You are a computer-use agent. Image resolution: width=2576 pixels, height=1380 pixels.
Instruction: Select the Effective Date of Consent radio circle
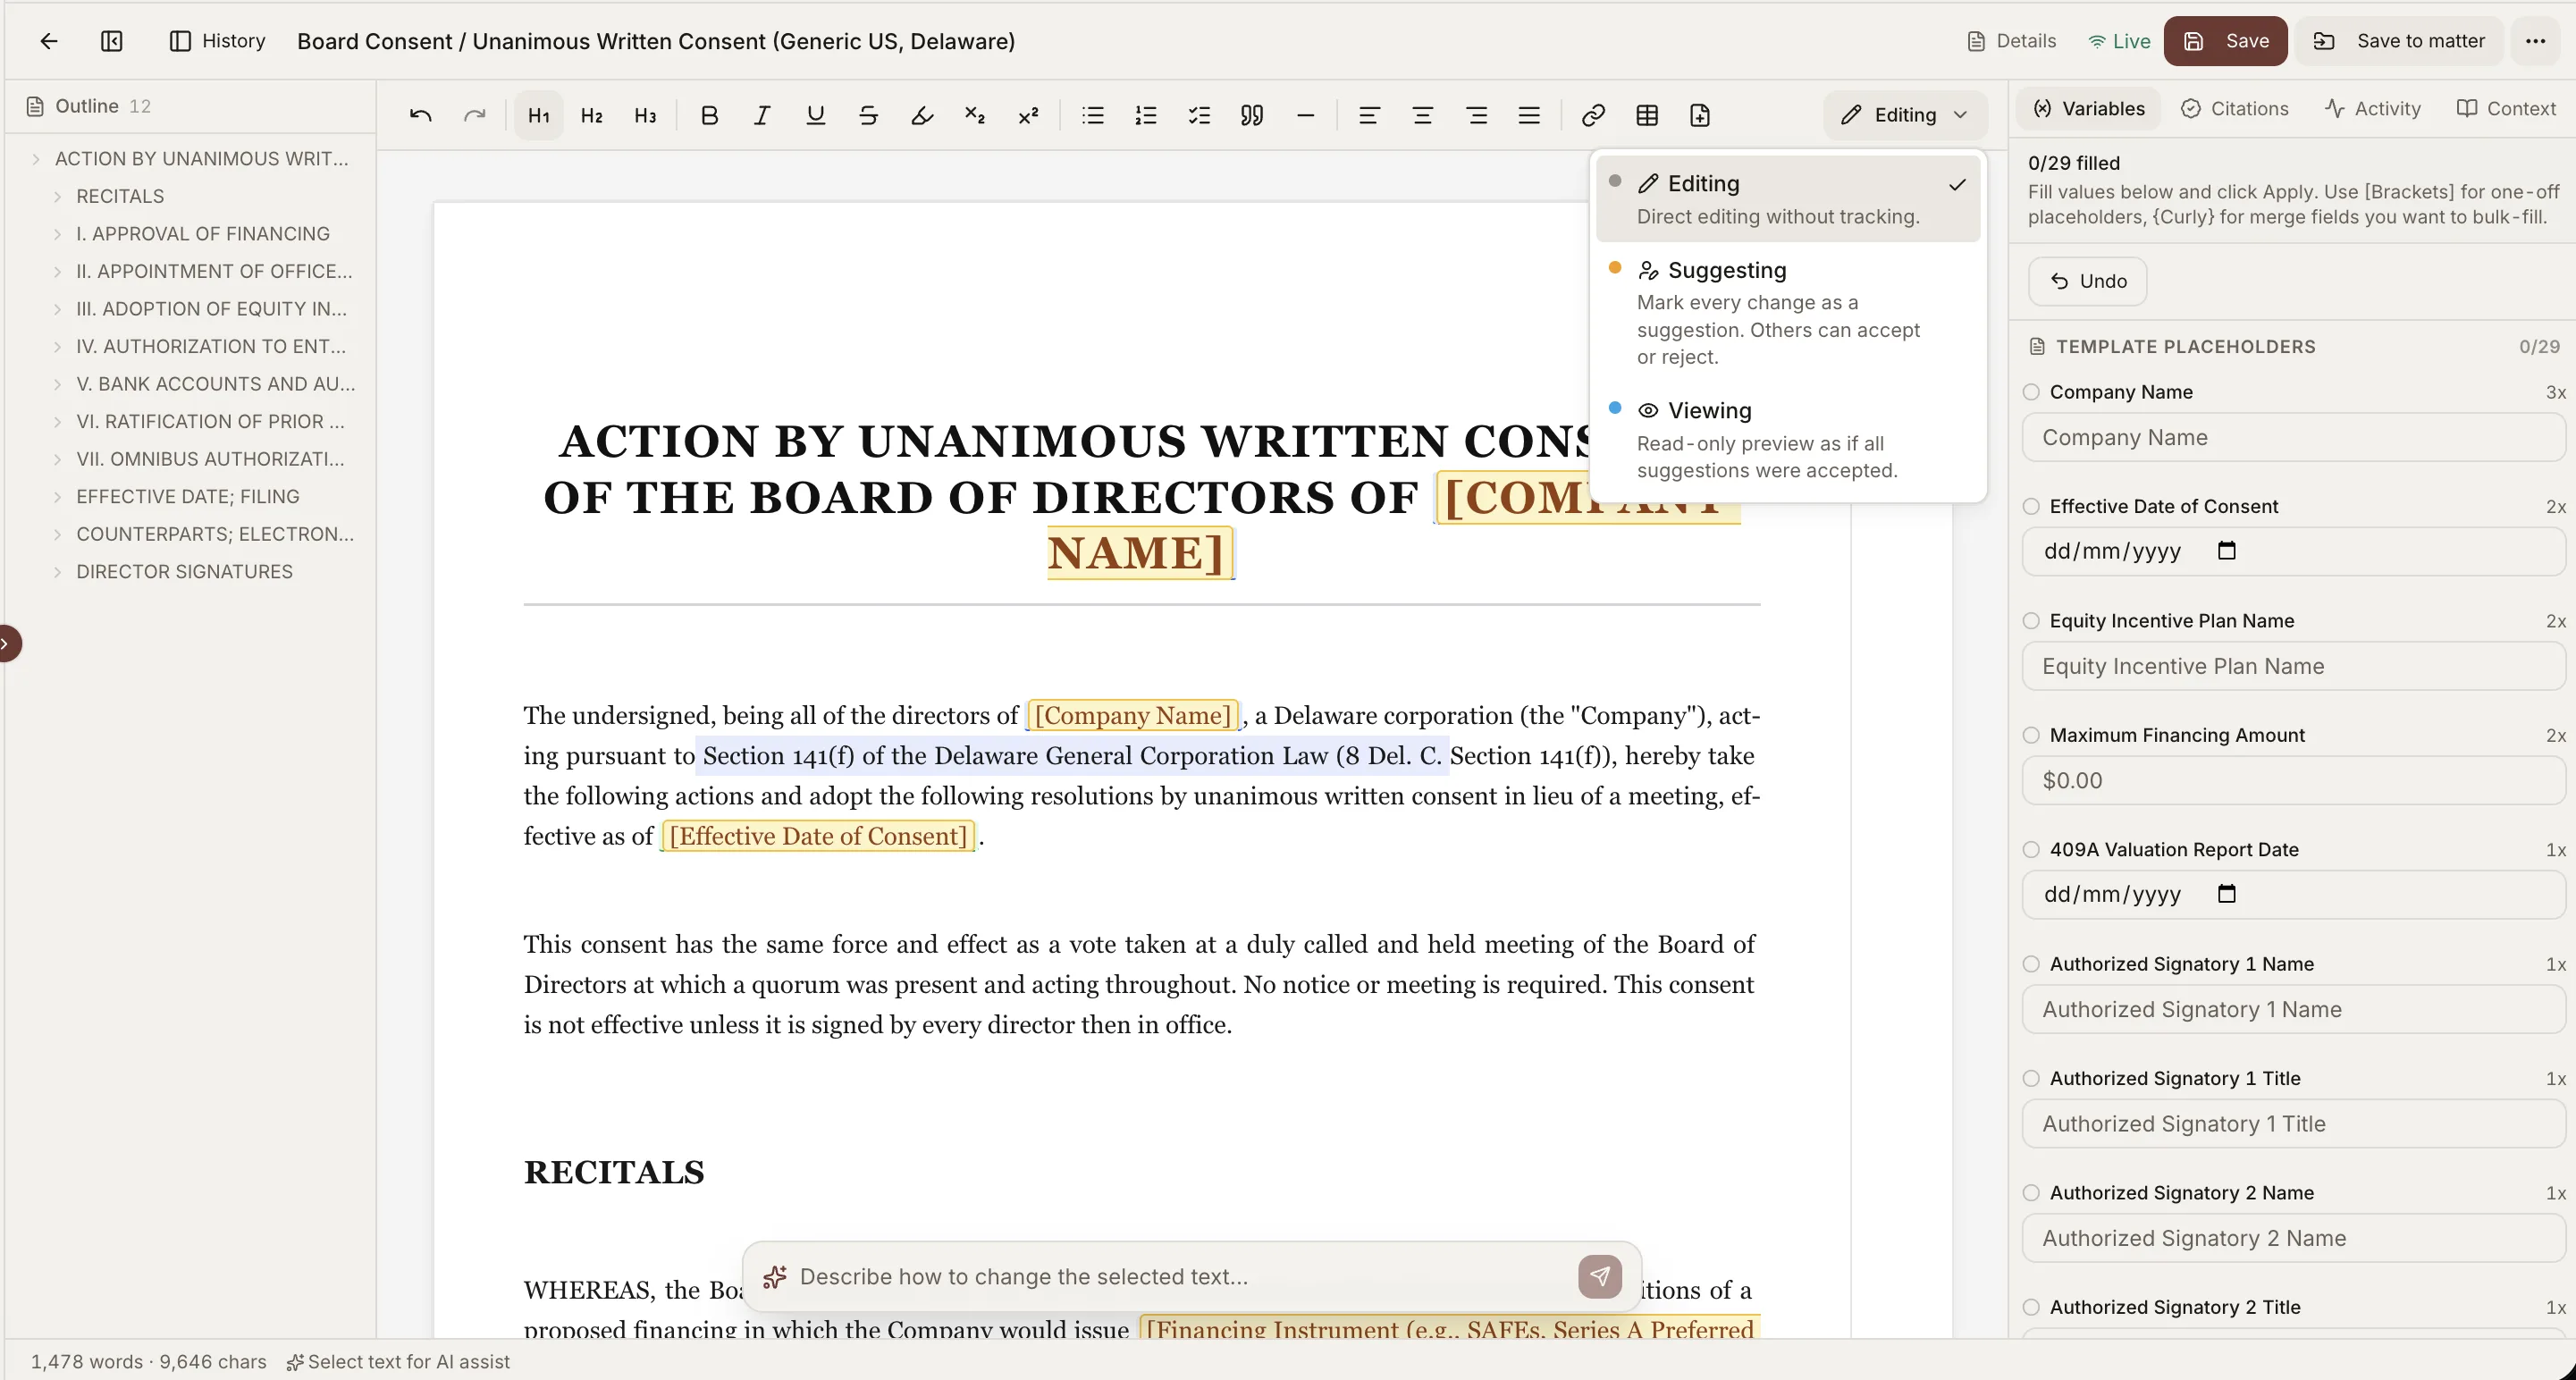click(x=2031, y=506)
